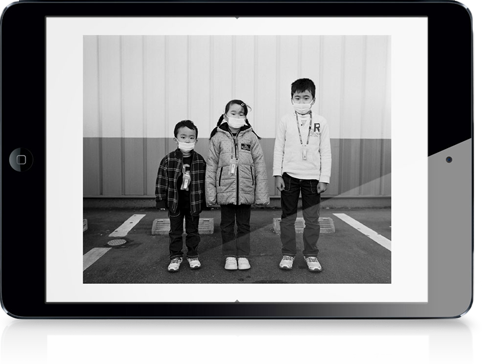This screenshot has height=364, width=482.
Task: Click the white parking line on the right
Action: click(x=363, y=231)
